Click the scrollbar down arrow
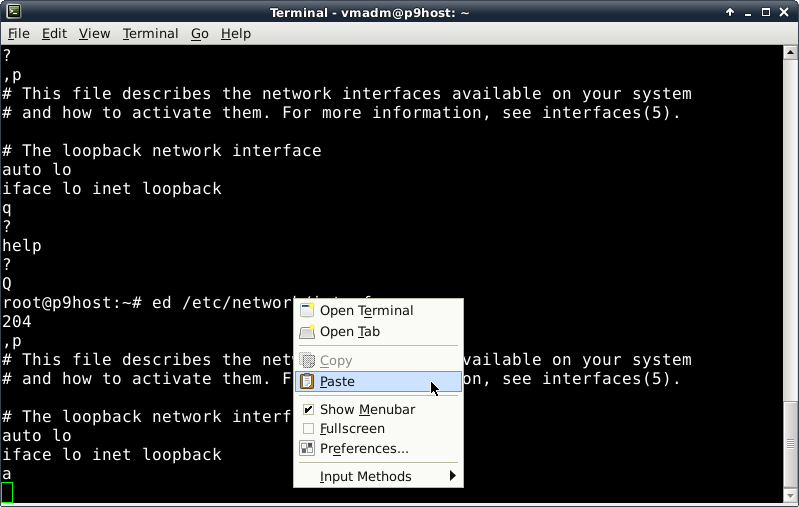The width and height of the screenshot is (799, 507). click(x=790, y=498)
